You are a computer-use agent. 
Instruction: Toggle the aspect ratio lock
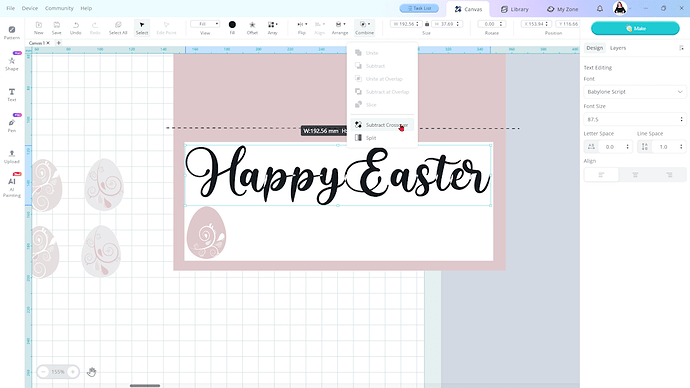427,24
